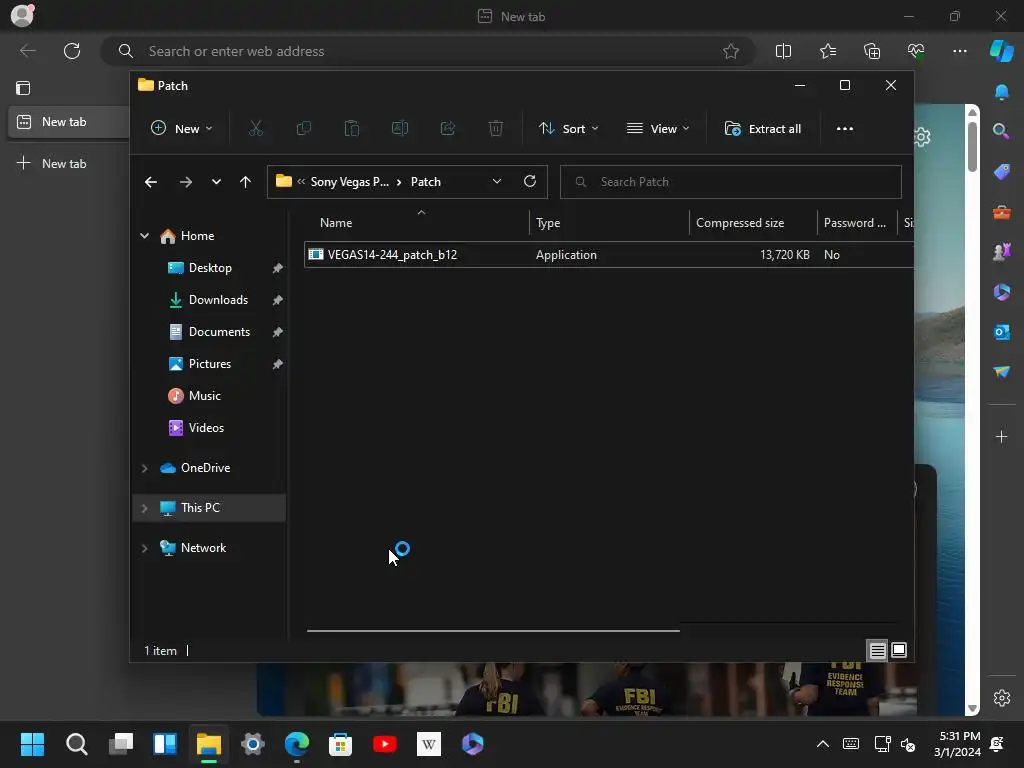Open Edge Collections icon
The image size is (1024, 768).
coord(872,51)
